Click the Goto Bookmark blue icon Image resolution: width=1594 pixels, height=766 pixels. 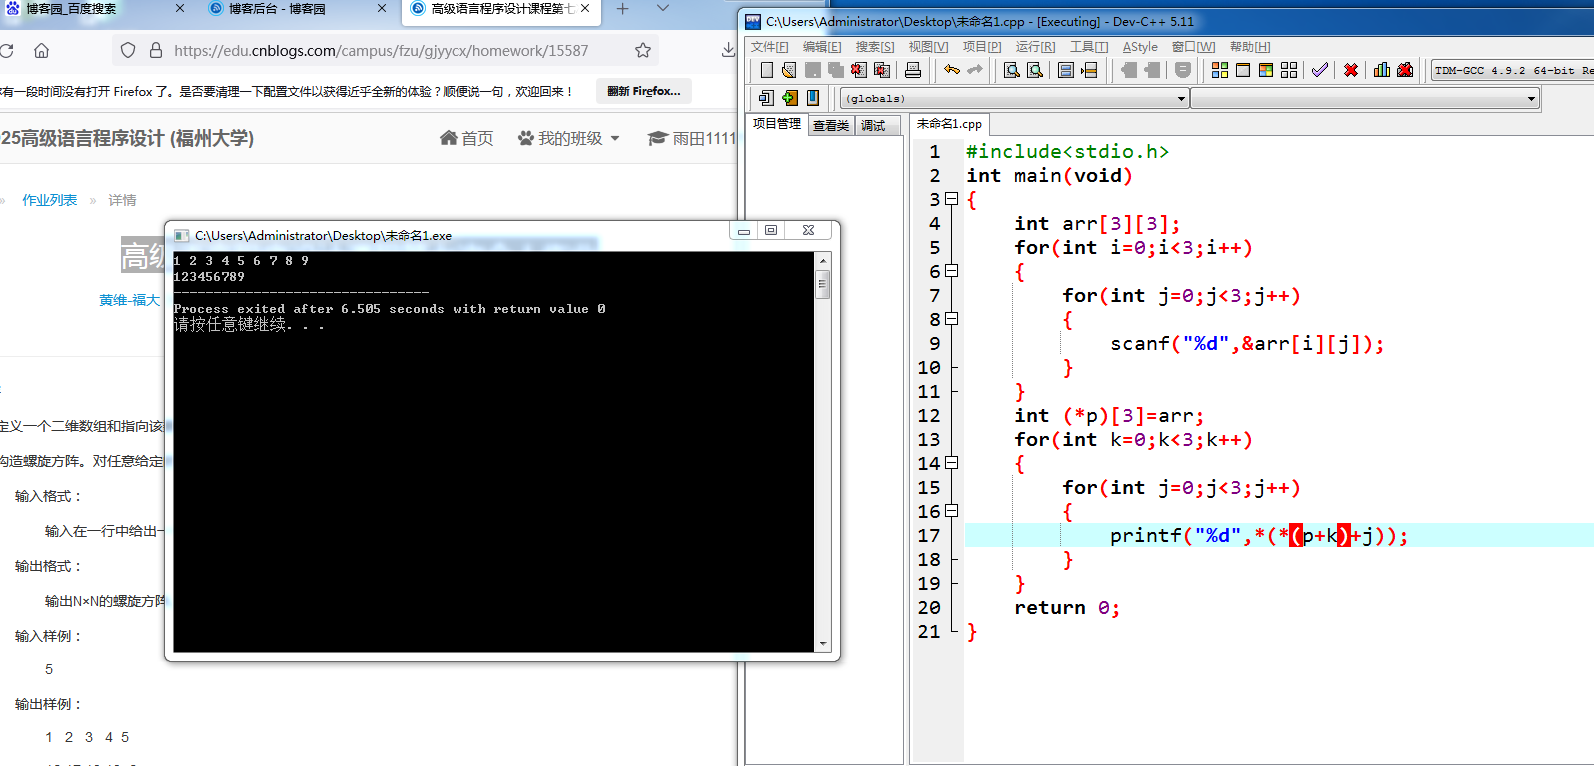pyautogui.click(x=813, y=98)
